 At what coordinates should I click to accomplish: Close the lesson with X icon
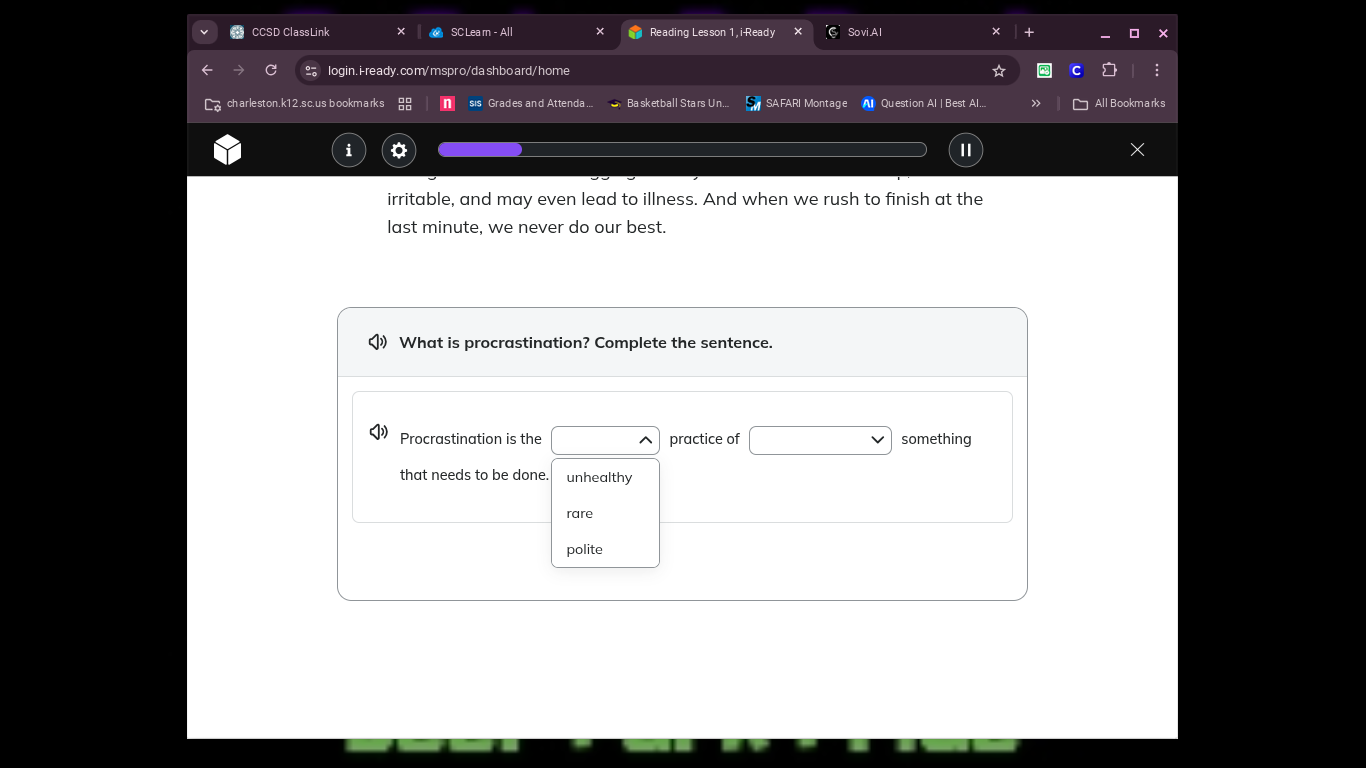[x=1137, y=150]
